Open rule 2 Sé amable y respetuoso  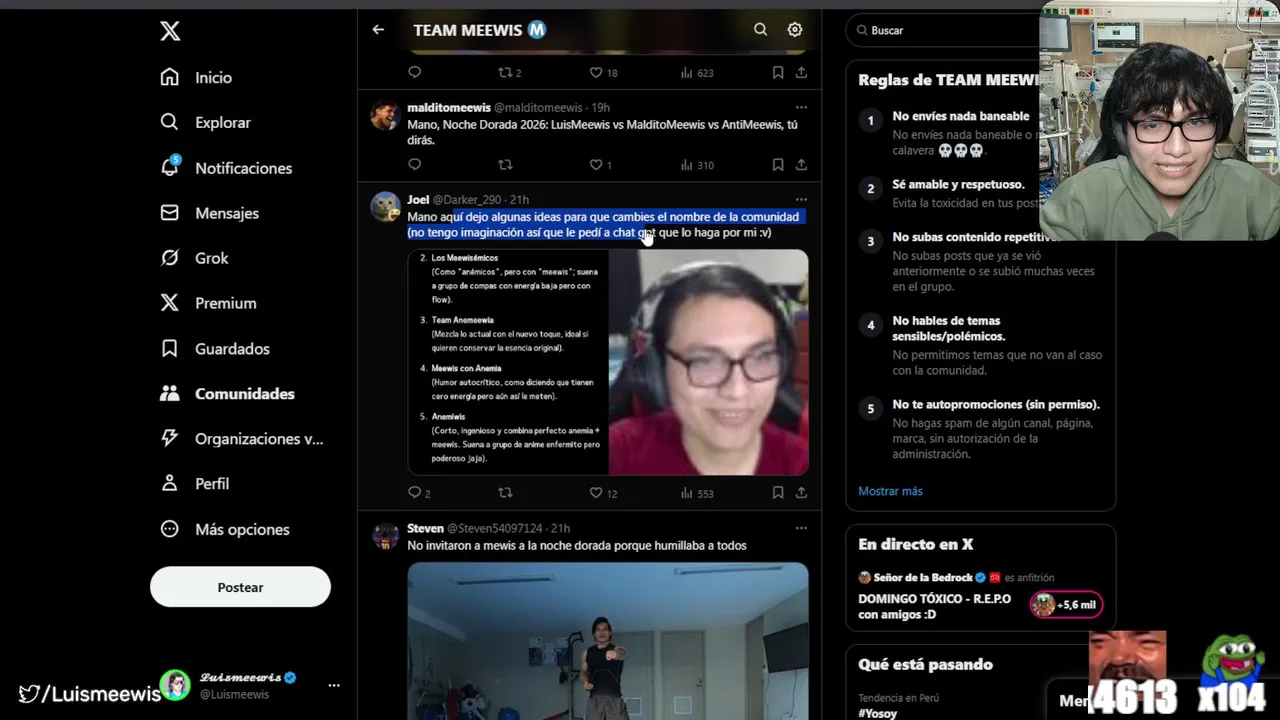pyautogui.click(x=958, y=185)
